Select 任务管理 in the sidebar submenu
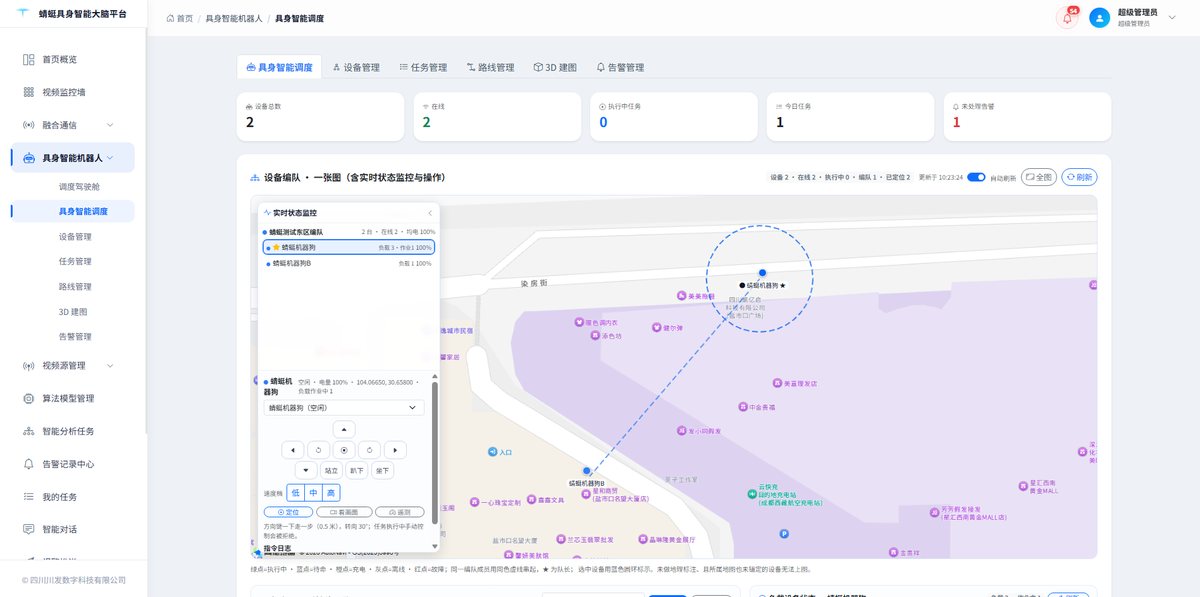The height and width of the screenshot is (597, 1200). [x=75, y=262]
